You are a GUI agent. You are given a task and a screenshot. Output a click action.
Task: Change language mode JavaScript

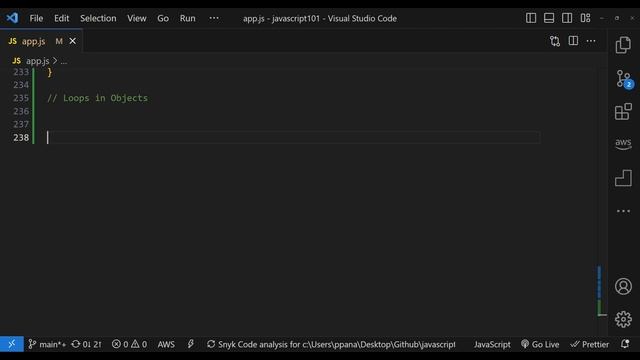tap(492, 344)
